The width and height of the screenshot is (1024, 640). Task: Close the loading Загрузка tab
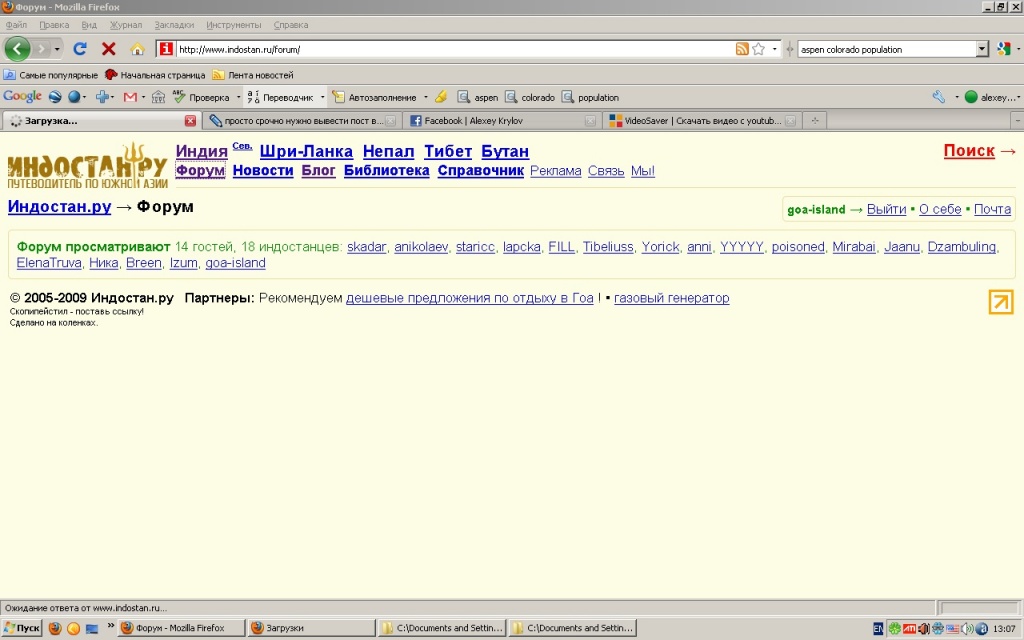point(190,121)
